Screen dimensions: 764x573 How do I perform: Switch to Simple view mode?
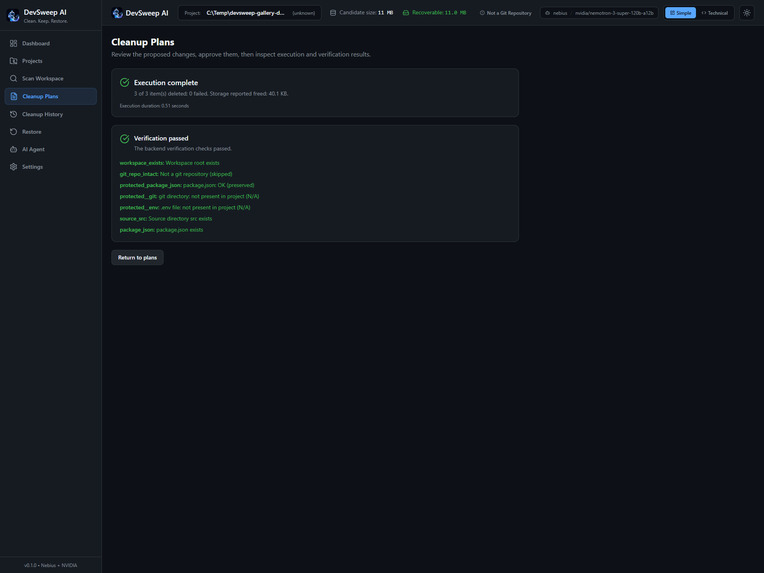(x=680, y=13)
